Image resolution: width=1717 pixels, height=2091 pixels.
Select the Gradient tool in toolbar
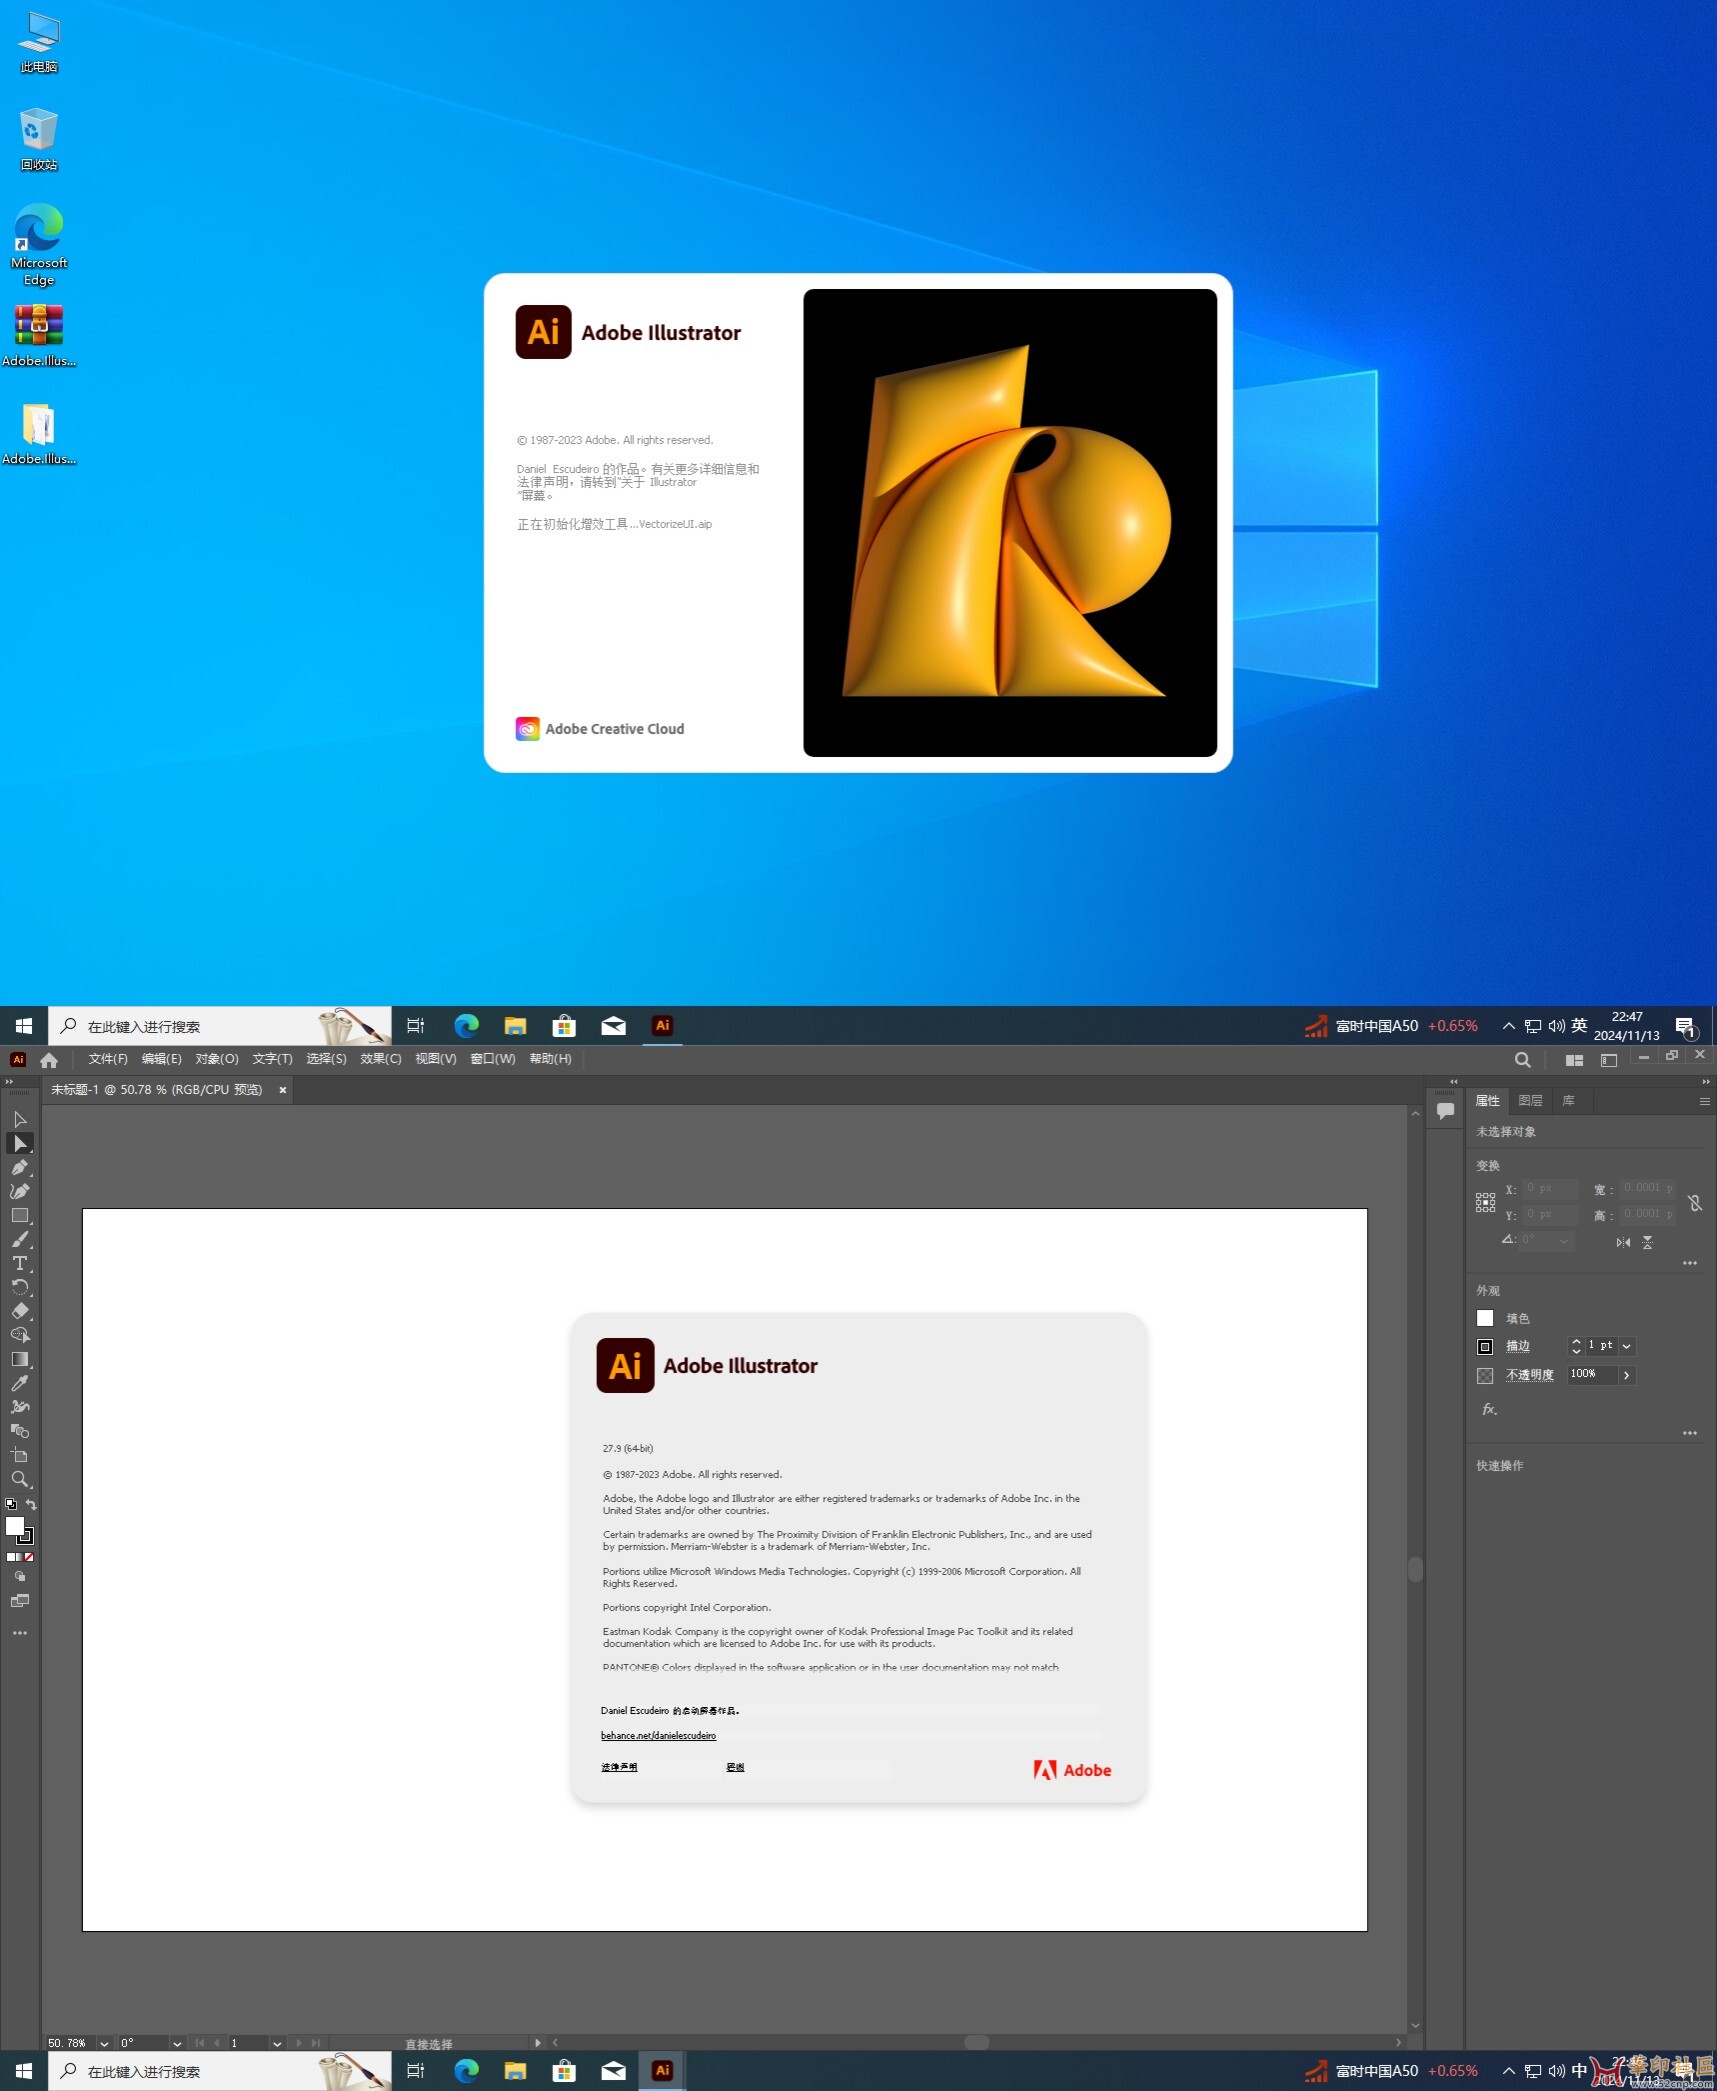(20, 1359)
